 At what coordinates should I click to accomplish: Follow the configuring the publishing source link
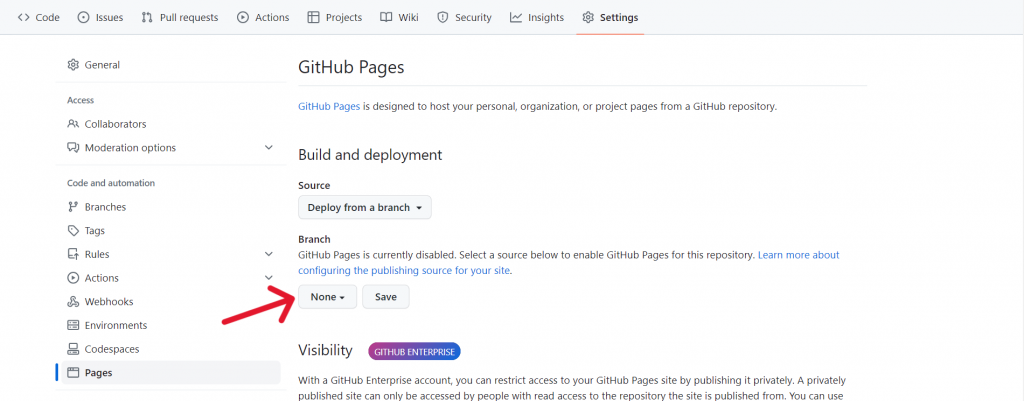coord(404,271)
